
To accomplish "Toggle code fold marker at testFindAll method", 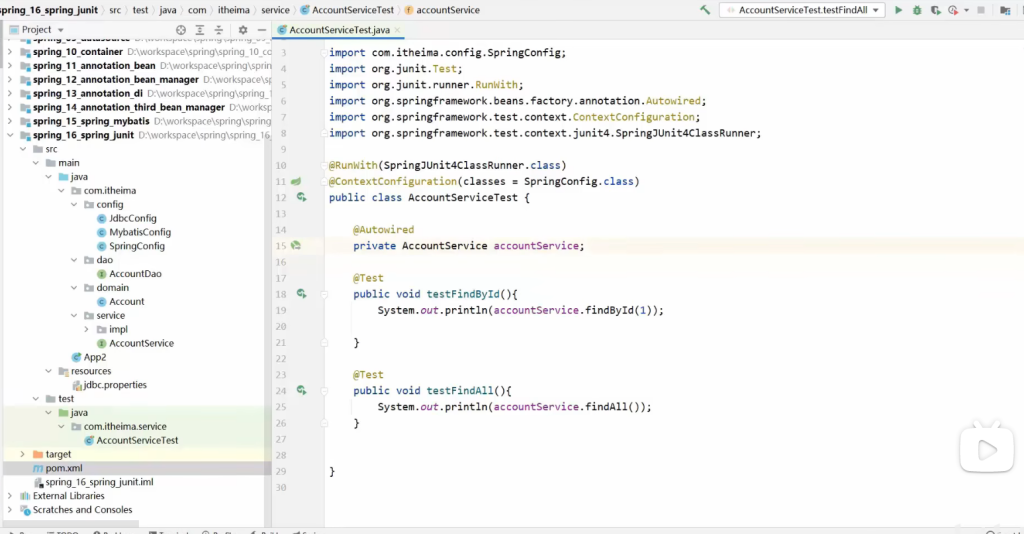I will tap(324, 391).
